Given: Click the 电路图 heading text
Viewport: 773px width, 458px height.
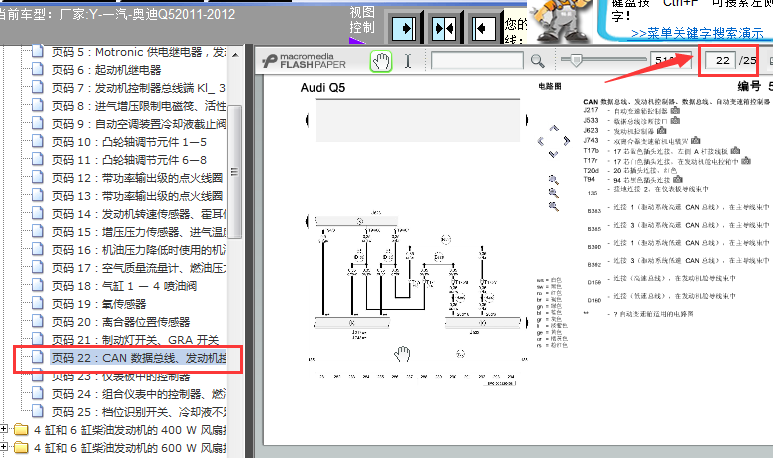Looking at the screenshot, I should [550, 86].
